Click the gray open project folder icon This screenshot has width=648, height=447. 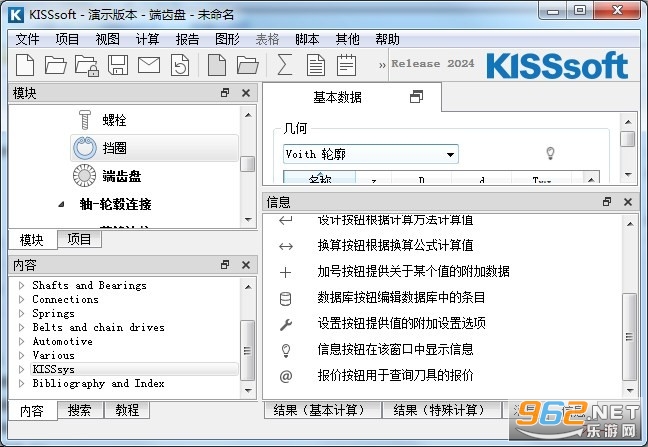point(248,65)
